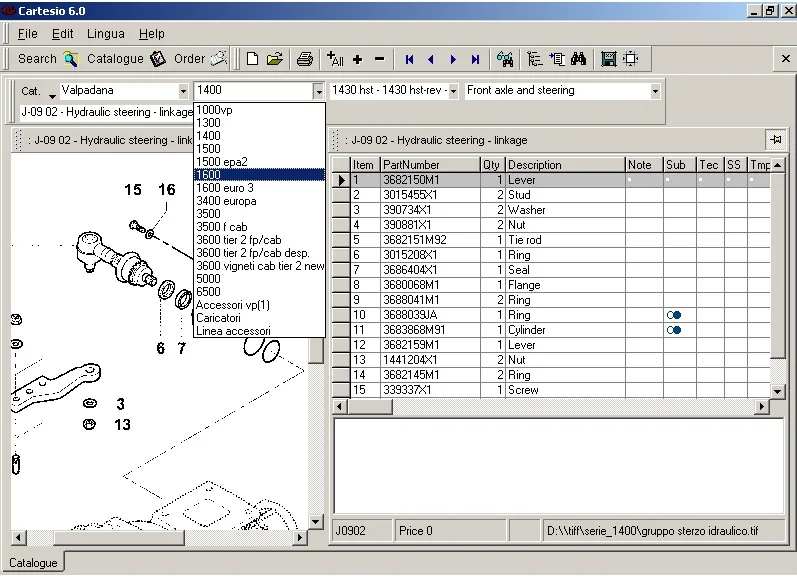Choose Accessori vp(1) option
This screenshot has width=797, height=579.
259,305
